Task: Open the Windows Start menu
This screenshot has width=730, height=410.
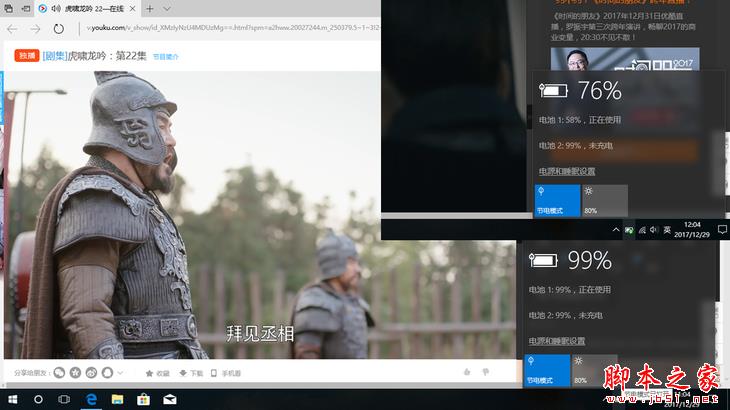Action: 13,399
